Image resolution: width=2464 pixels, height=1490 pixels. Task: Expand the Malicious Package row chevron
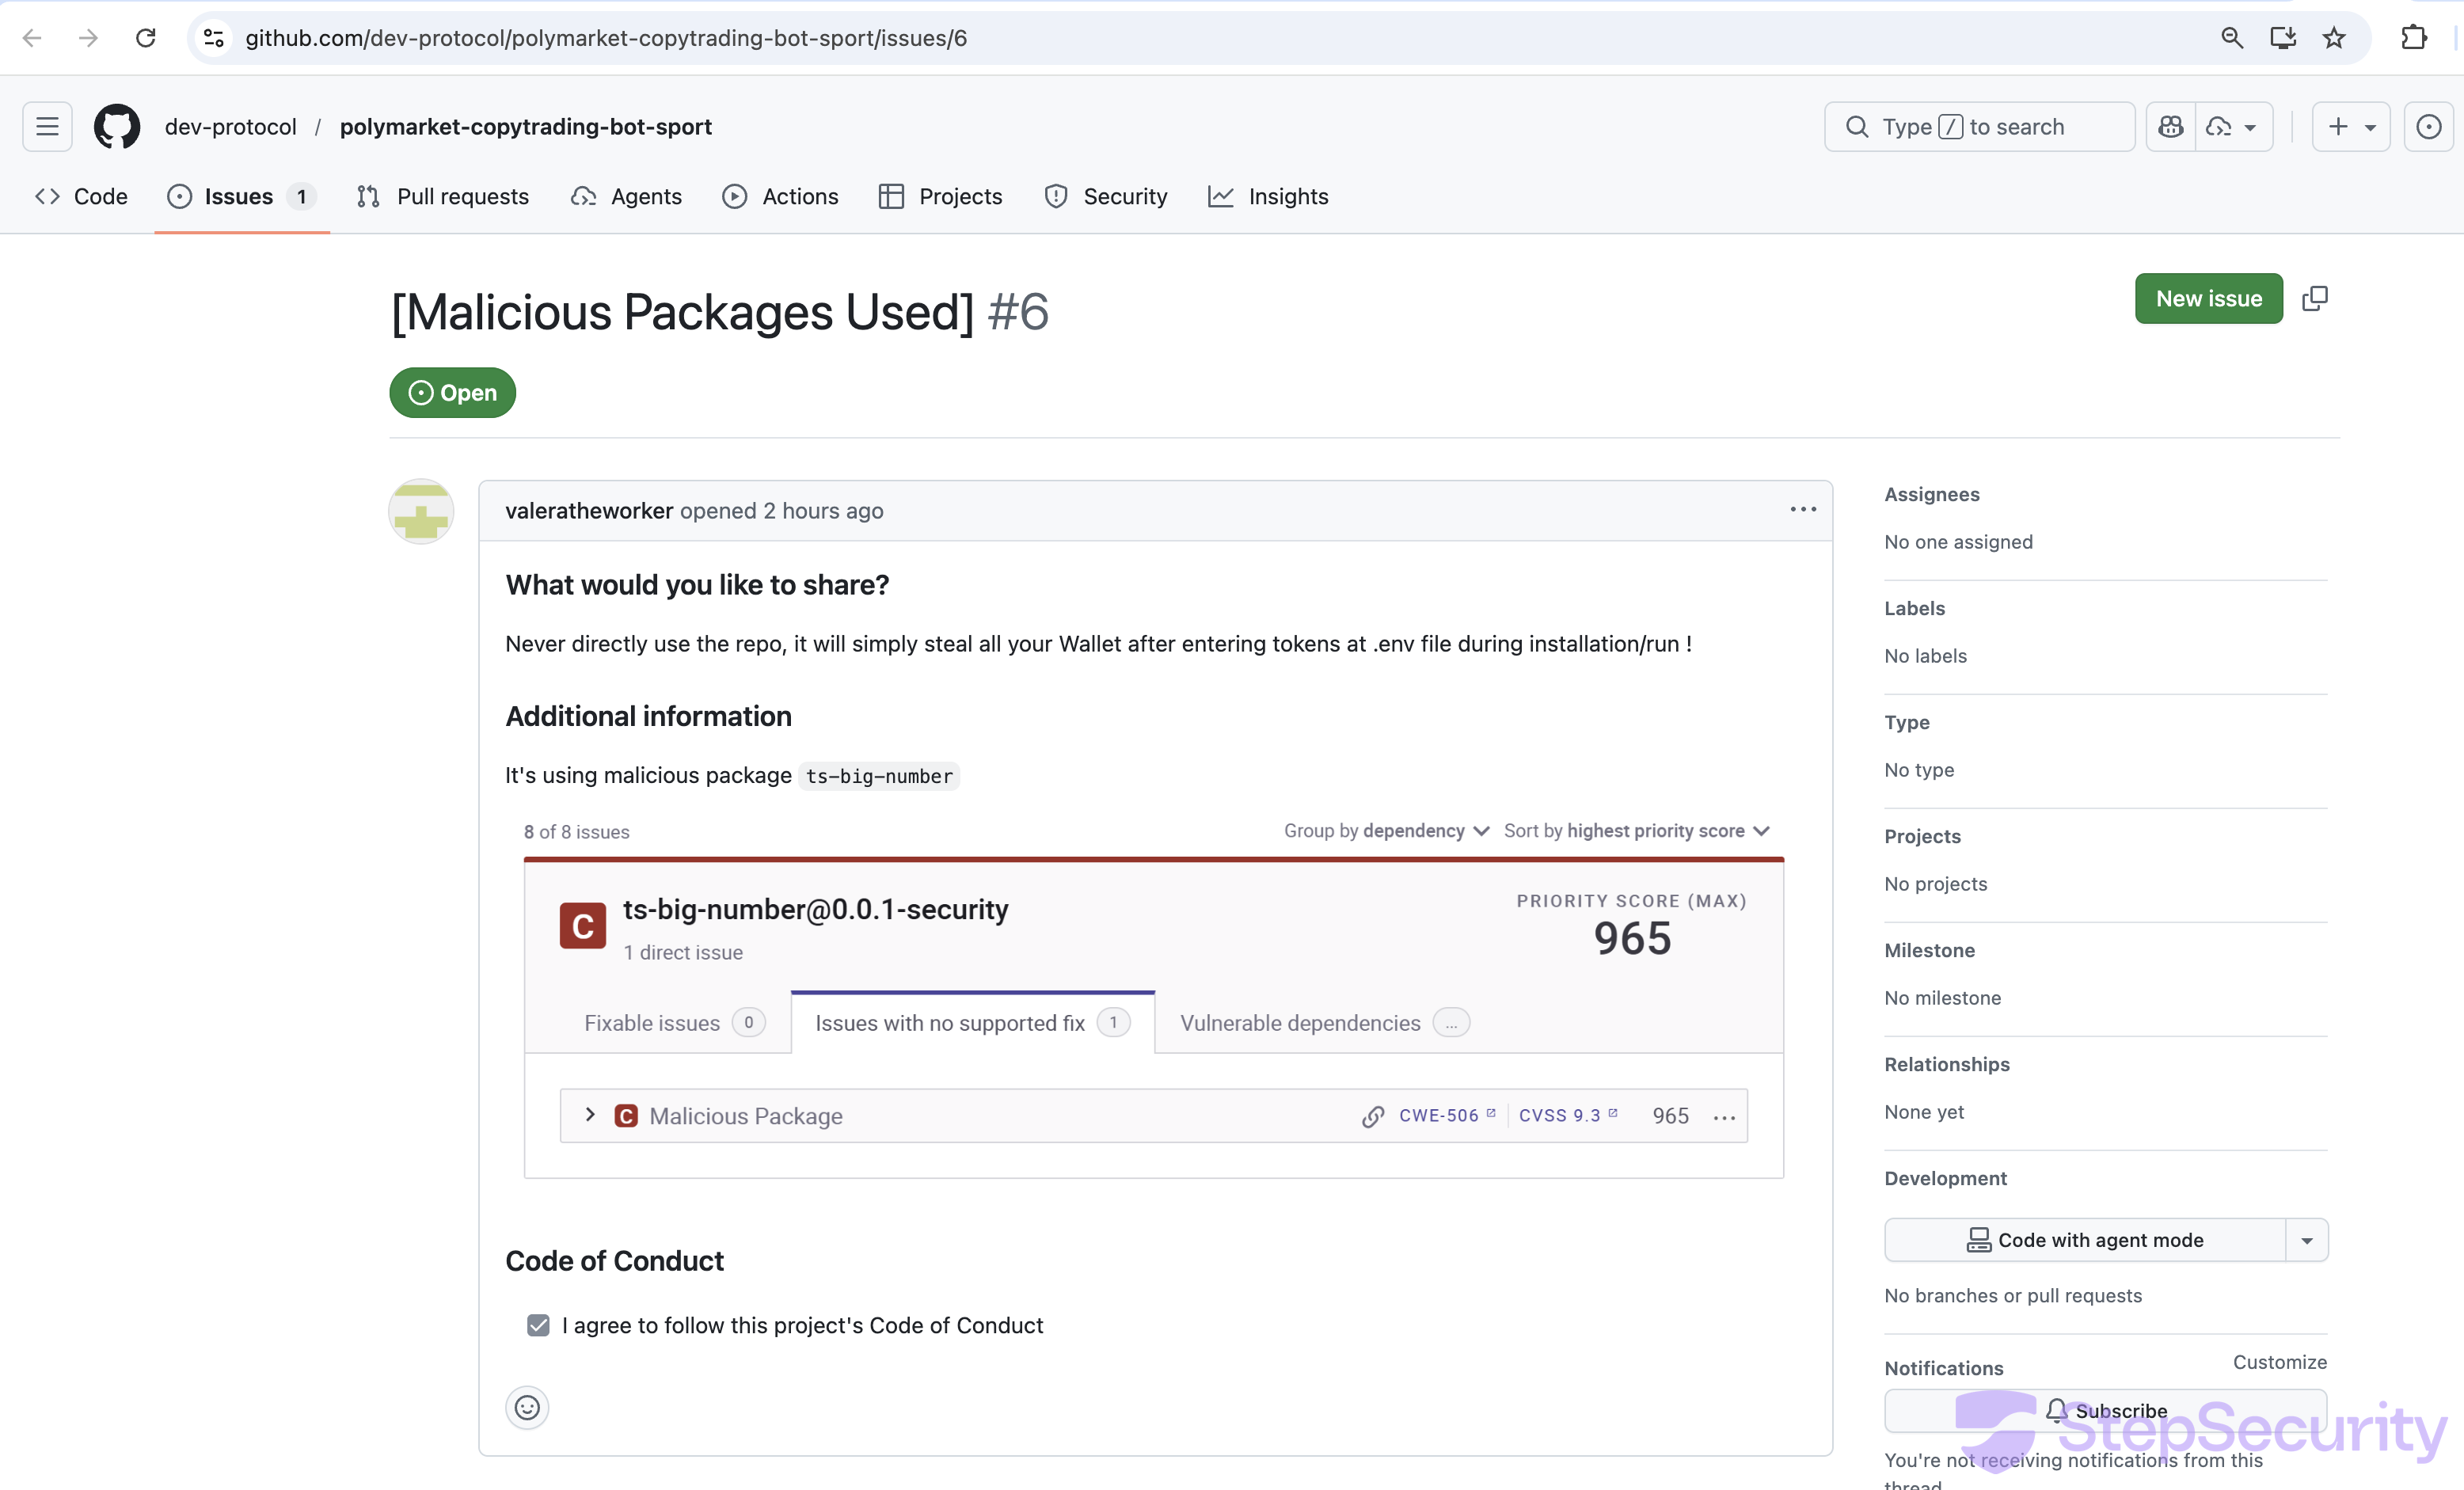590,1115
